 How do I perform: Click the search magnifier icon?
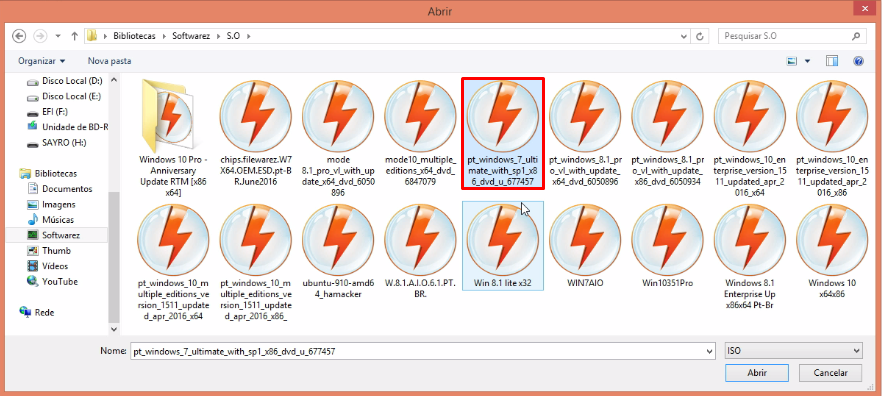pos(856,36)
